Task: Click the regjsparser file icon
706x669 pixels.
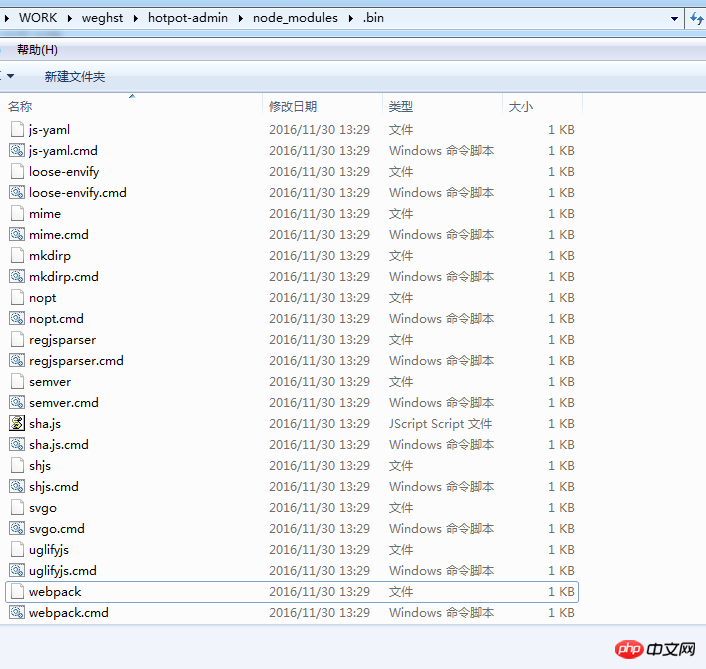Action: [x=17, y=339]
